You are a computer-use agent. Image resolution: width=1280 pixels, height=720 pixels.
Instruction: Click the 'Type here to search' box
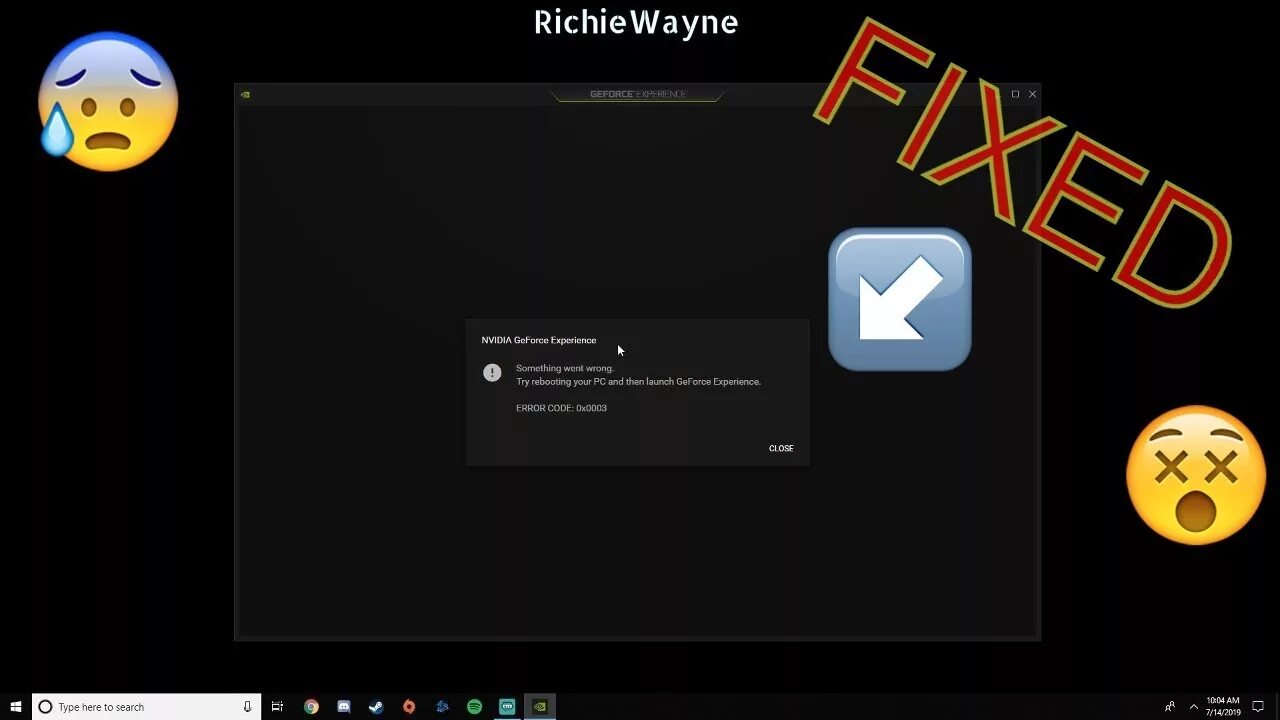click(x=146, y=707)
